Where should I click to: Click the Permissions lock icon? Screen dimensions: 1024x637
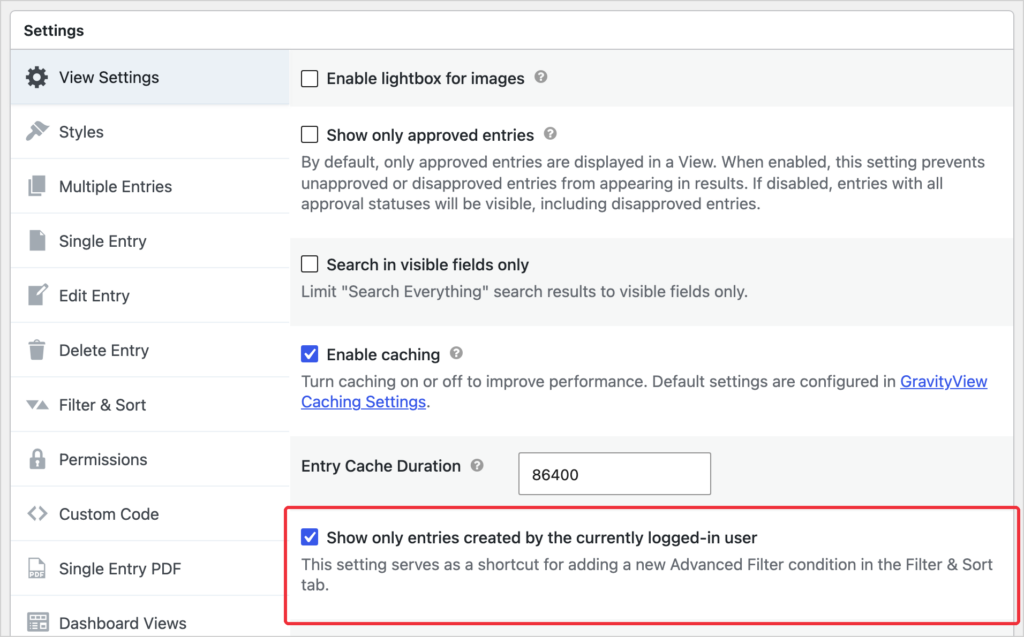click(37, 459)
